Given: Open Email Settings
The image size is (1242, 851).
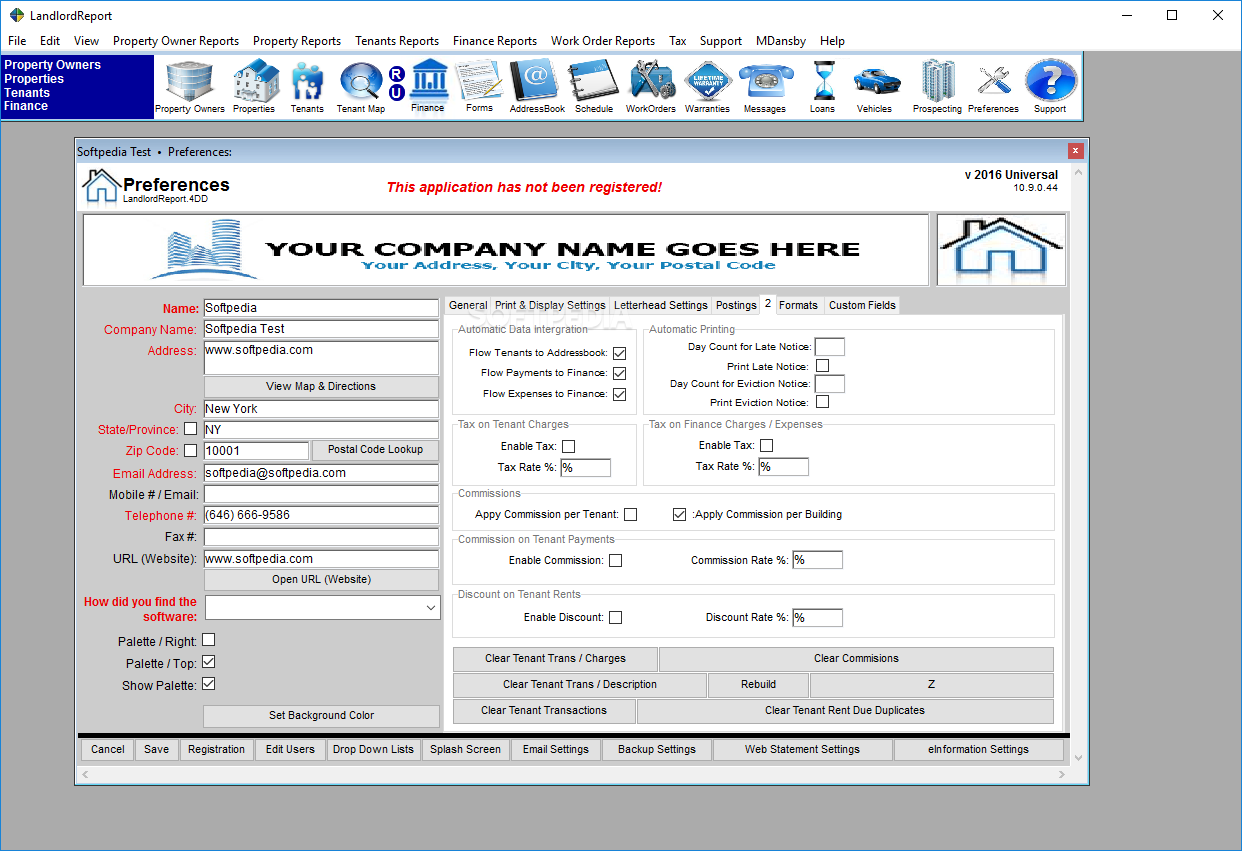Looking at the screenshot, I should point(556,749).
